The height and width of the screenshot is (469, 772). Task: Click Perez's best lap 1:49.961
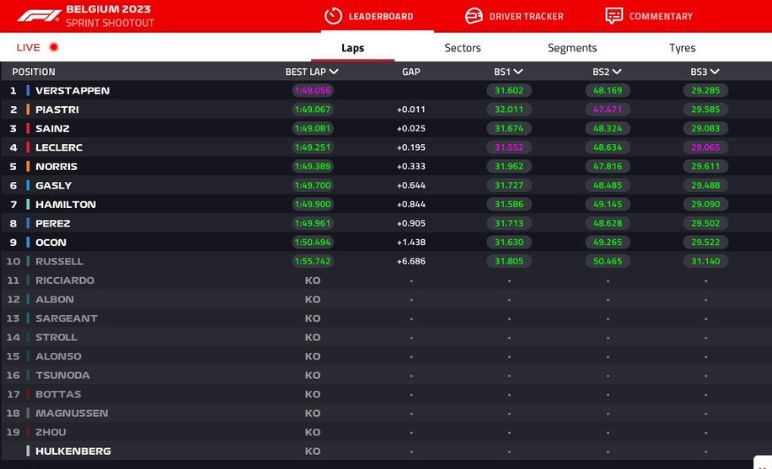[x=312, y=223]
